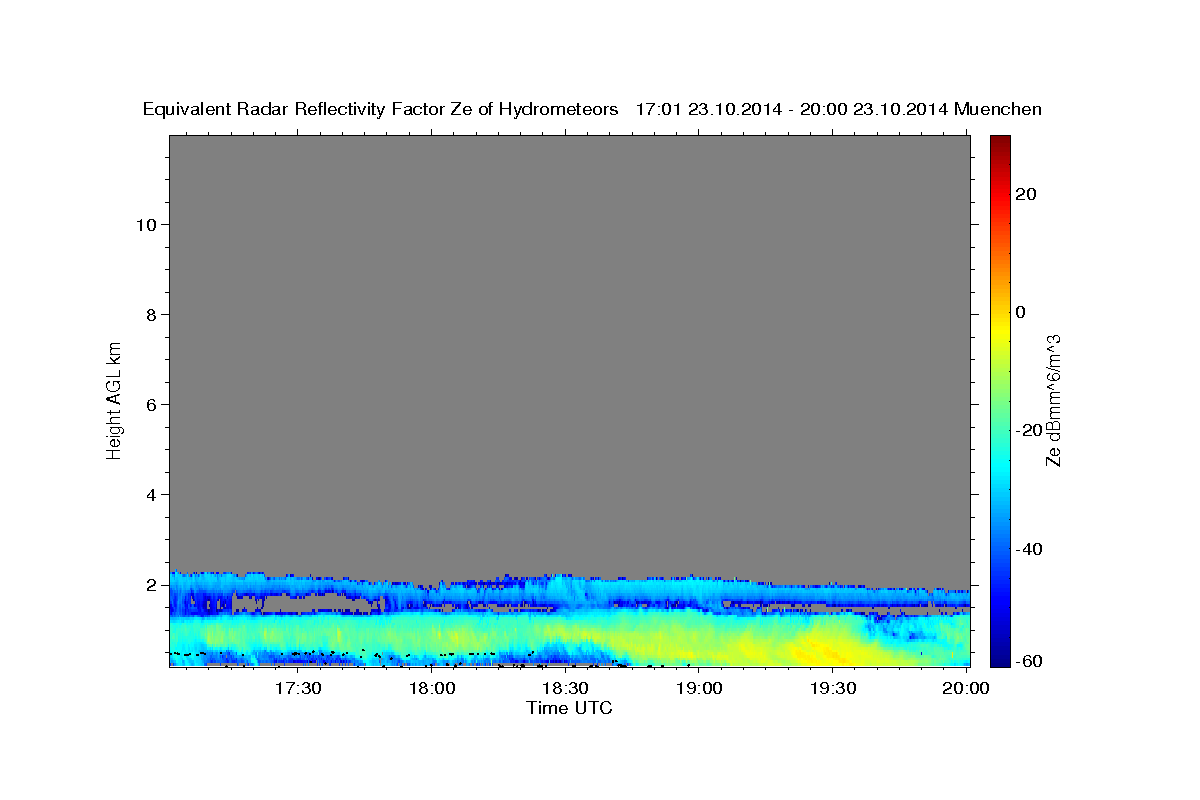Click the station name 'Muenchen' in the title

tap(998, 109)
